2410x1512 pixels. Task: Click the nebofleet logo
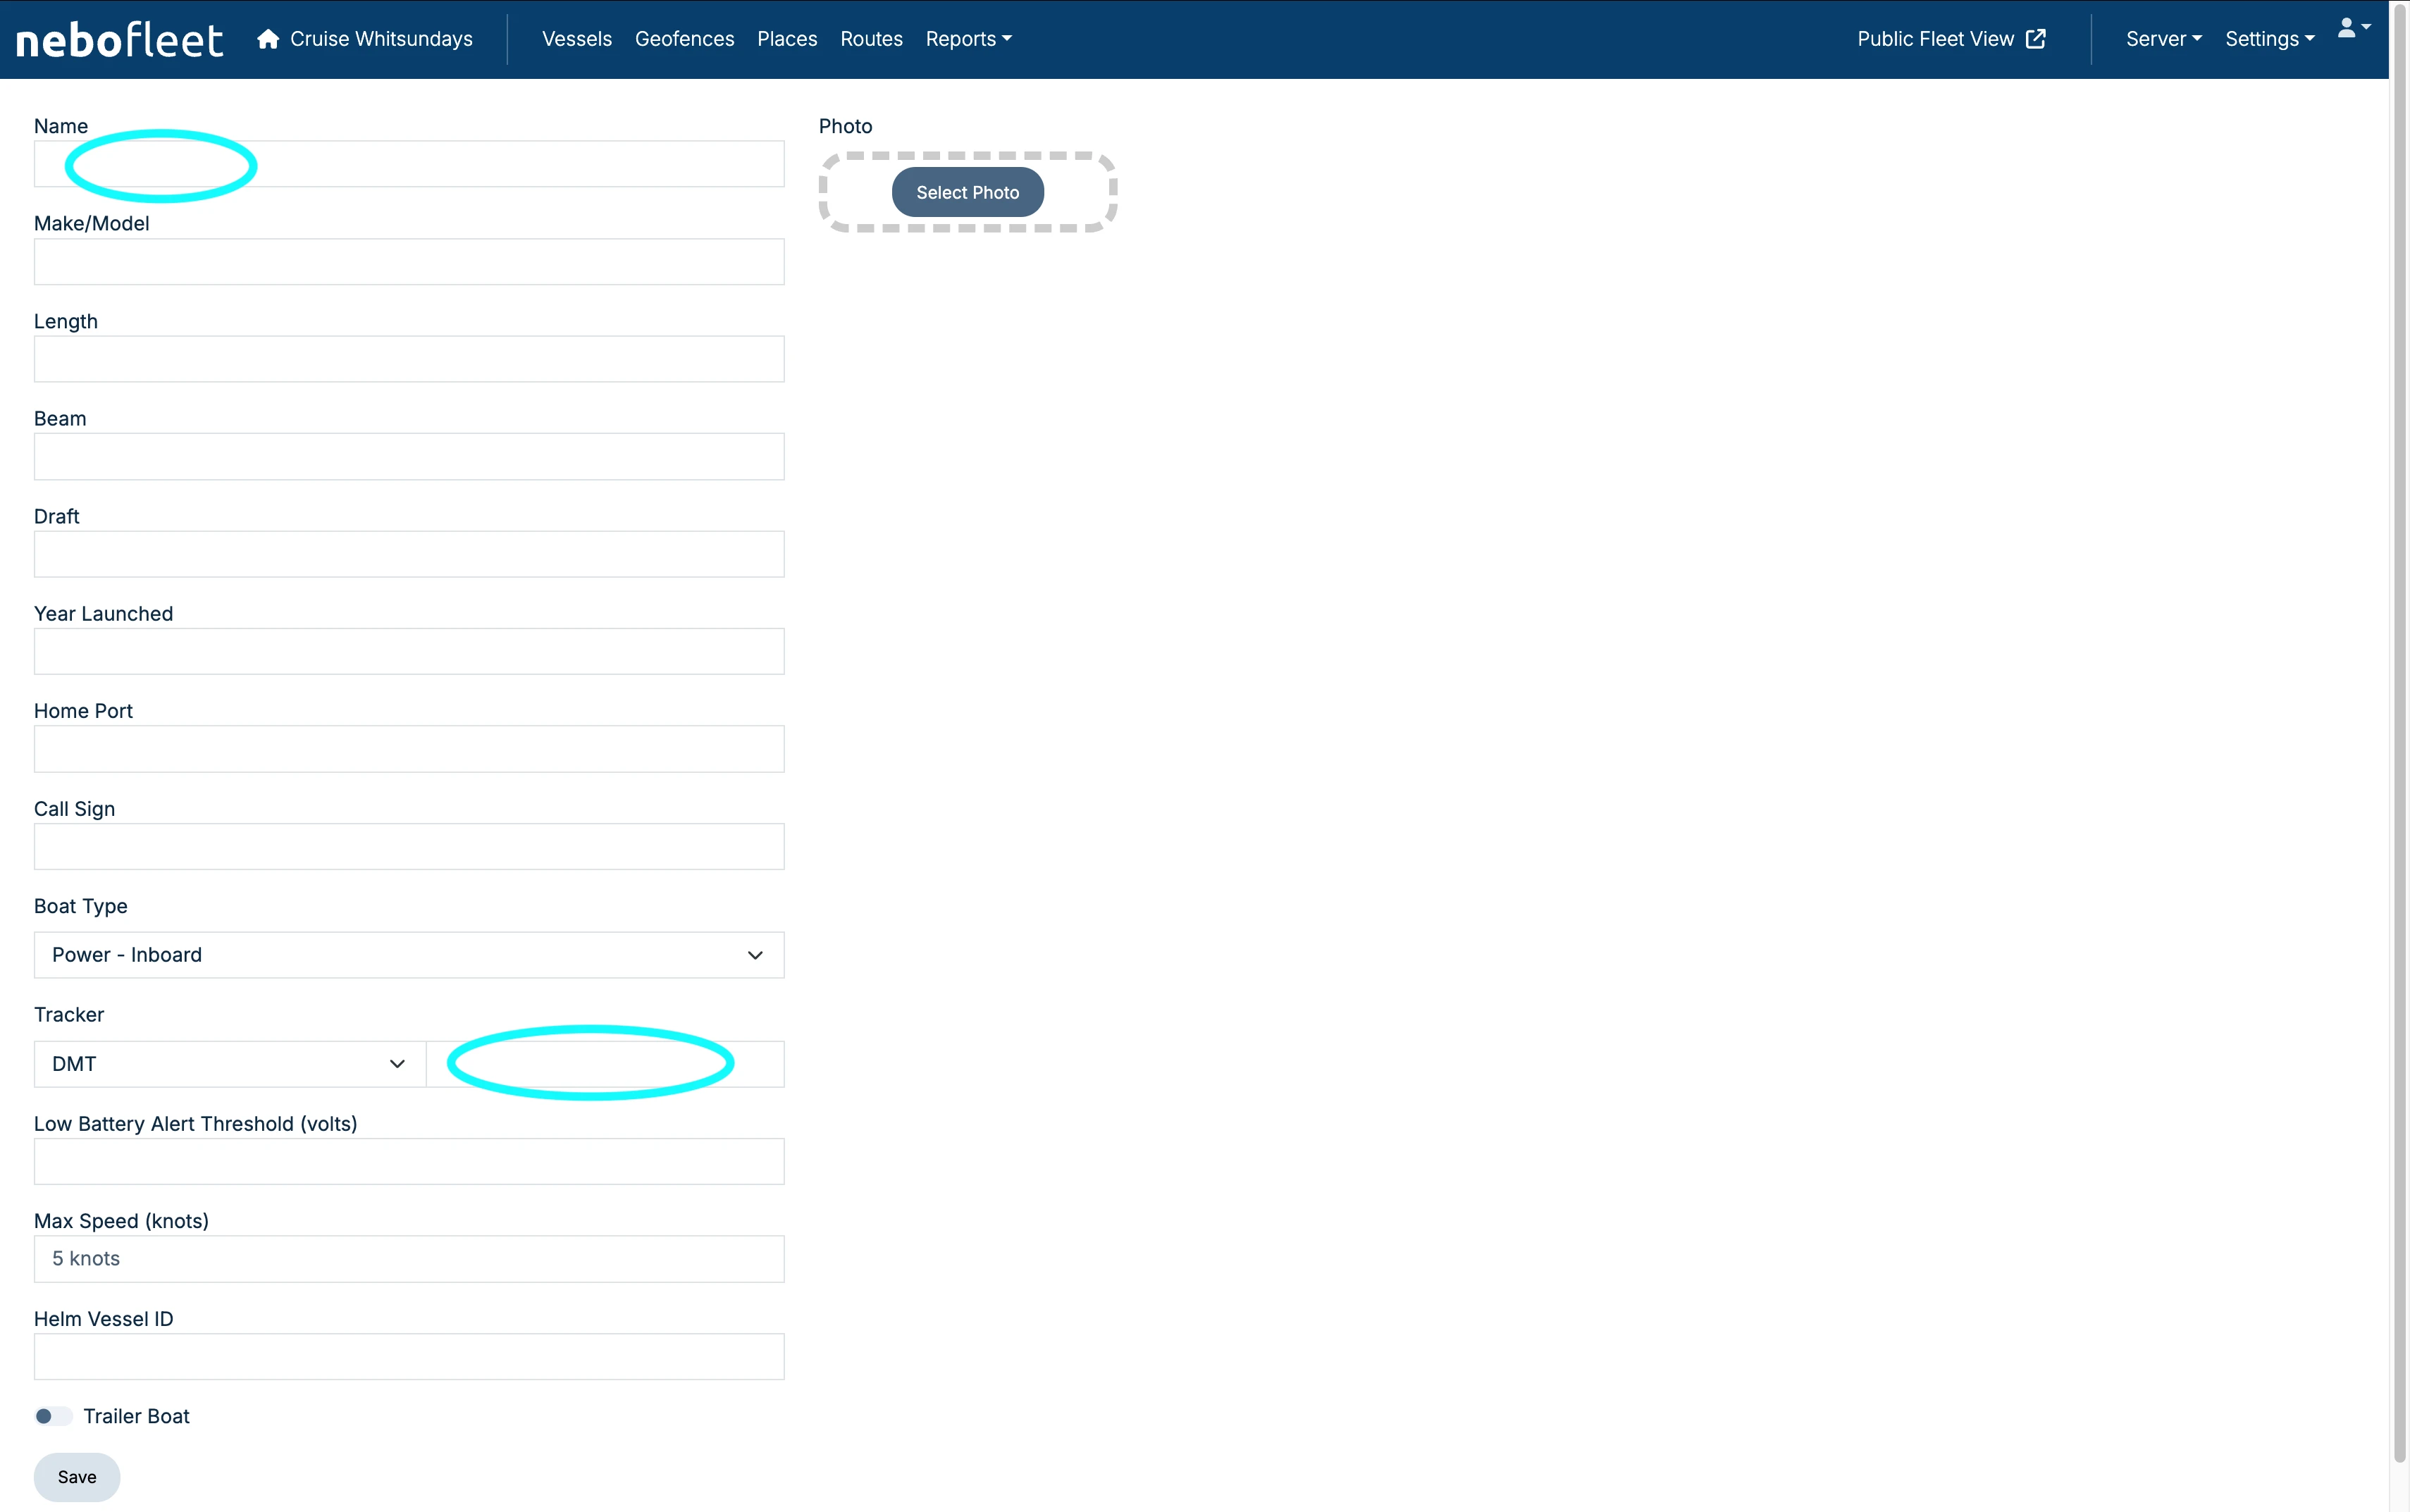[119, 40]
